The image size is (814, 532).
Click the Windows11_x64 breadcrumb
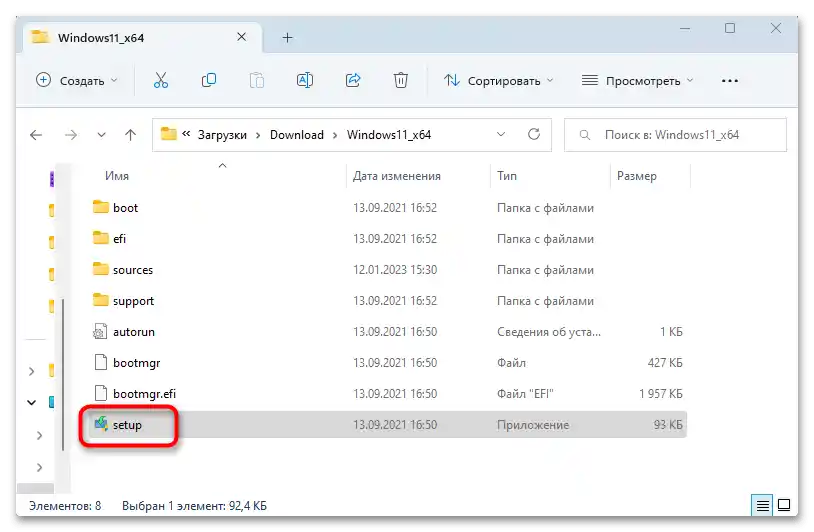[389, 135]
